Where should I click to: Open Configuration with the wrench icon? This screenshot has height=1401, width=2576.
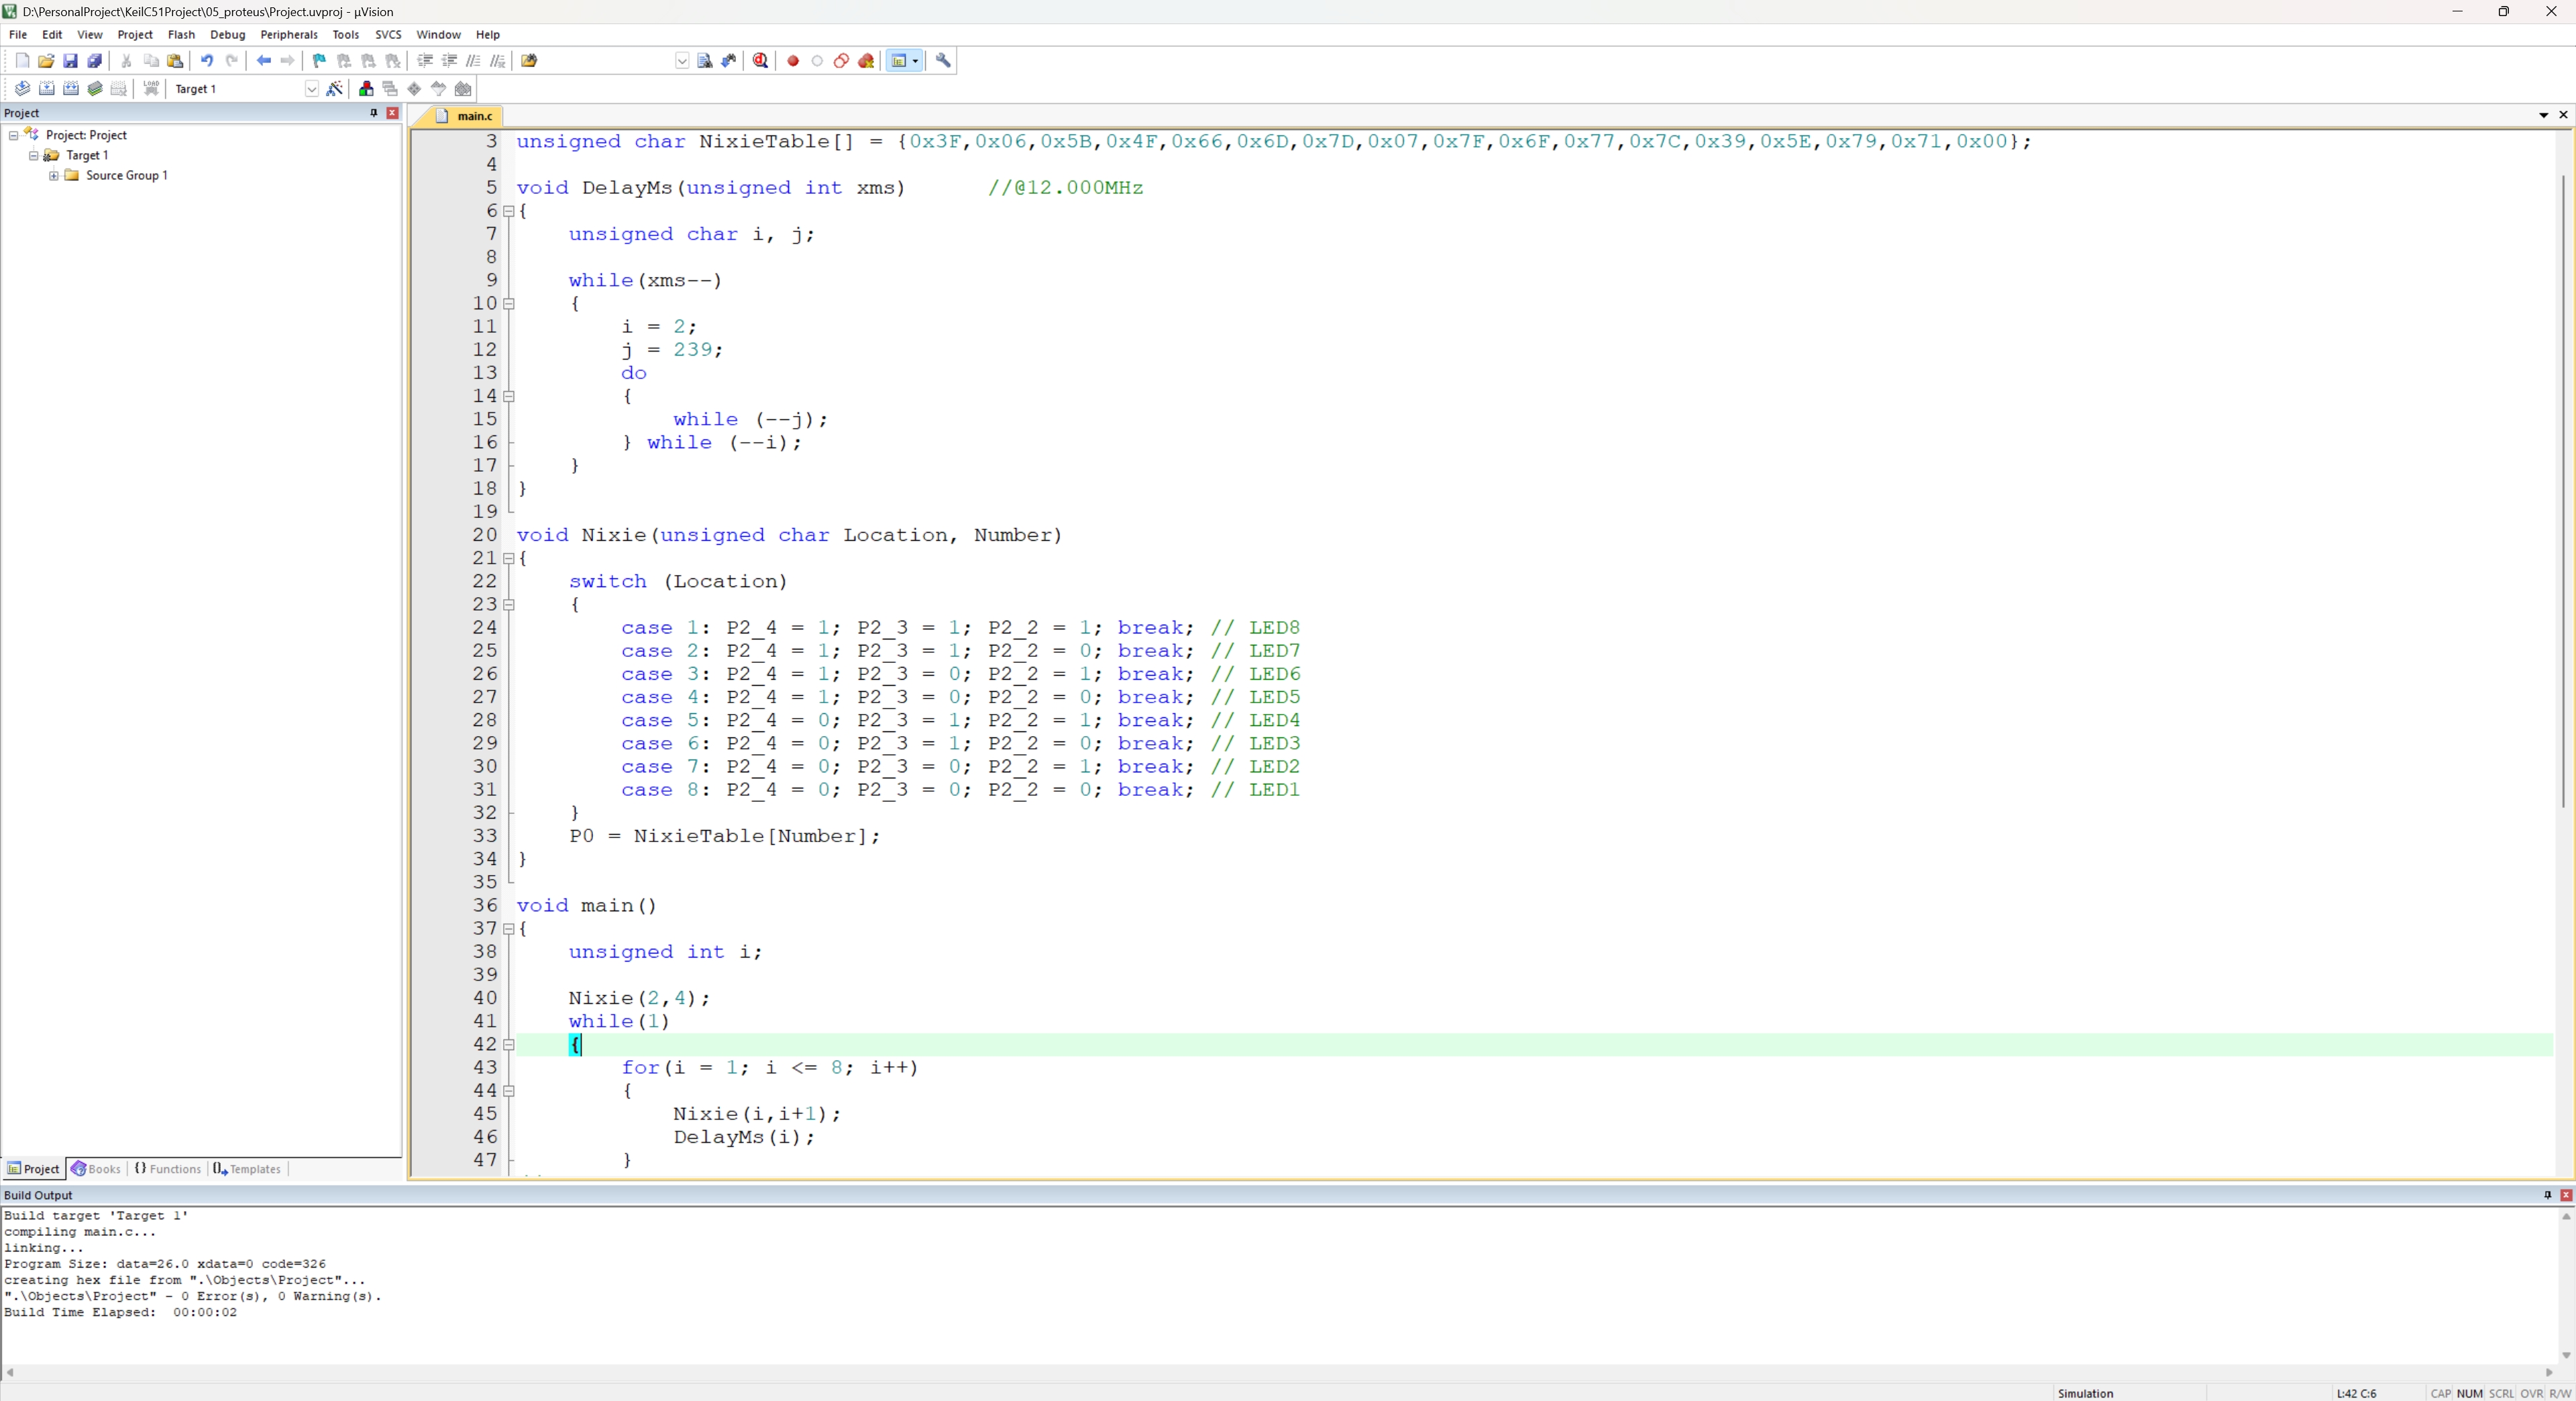(x=943, y=61)
